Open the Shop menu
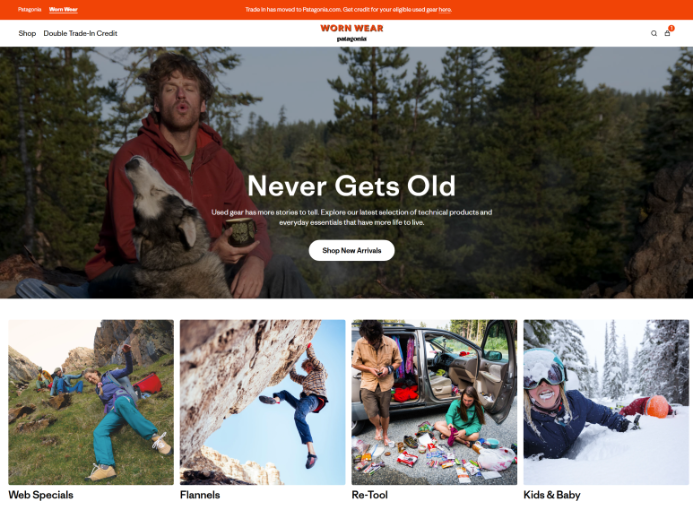This screenshot has width=696, height=518. point(27,33)
